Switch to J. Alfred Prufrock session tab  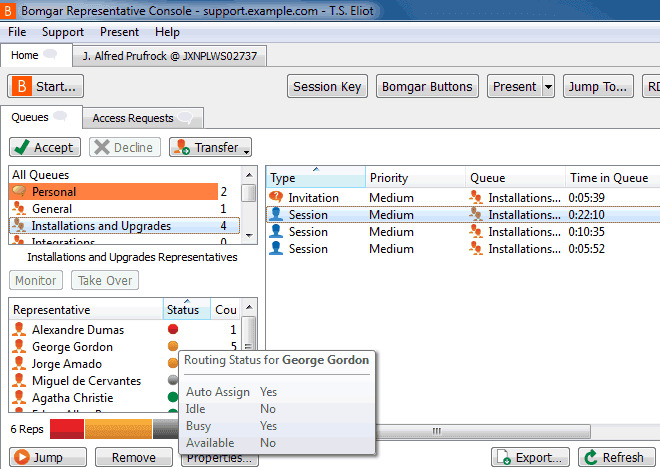[x=169, y=56]
